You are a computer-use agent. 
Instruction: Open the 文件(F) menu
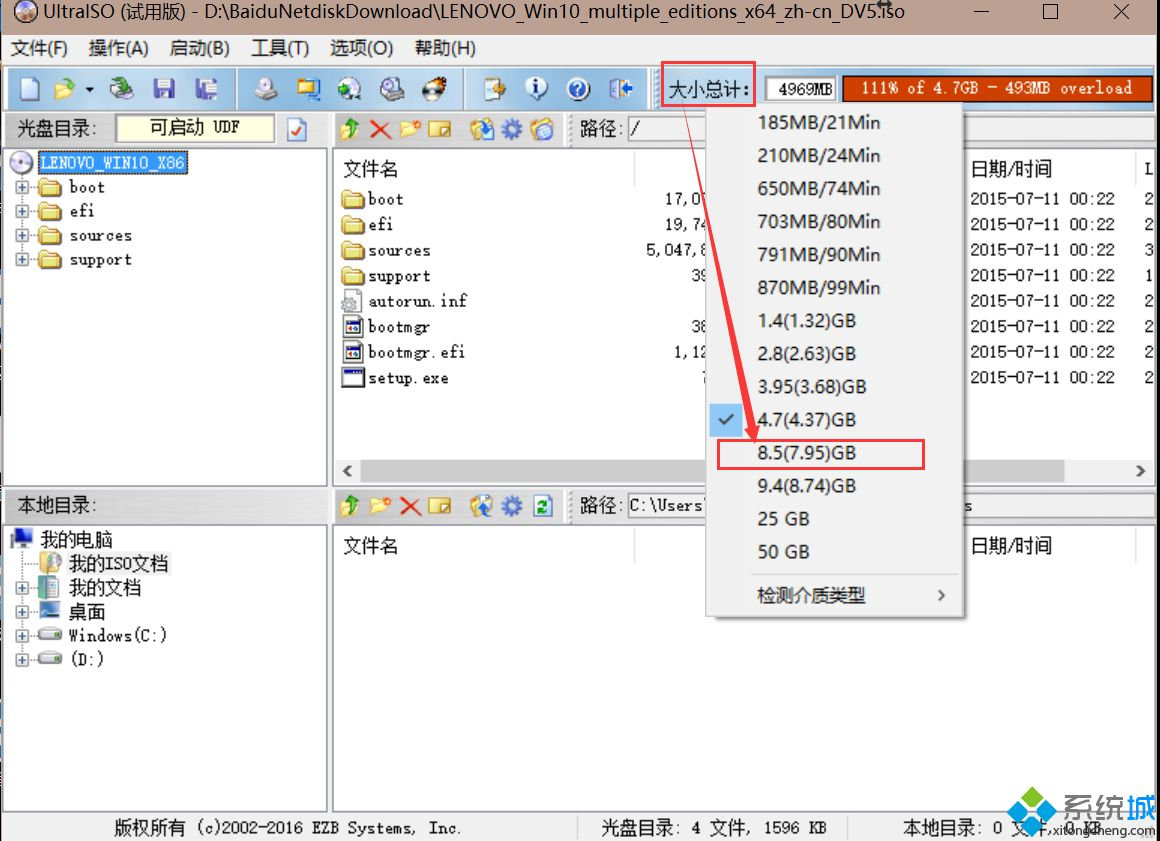[39, 49]
